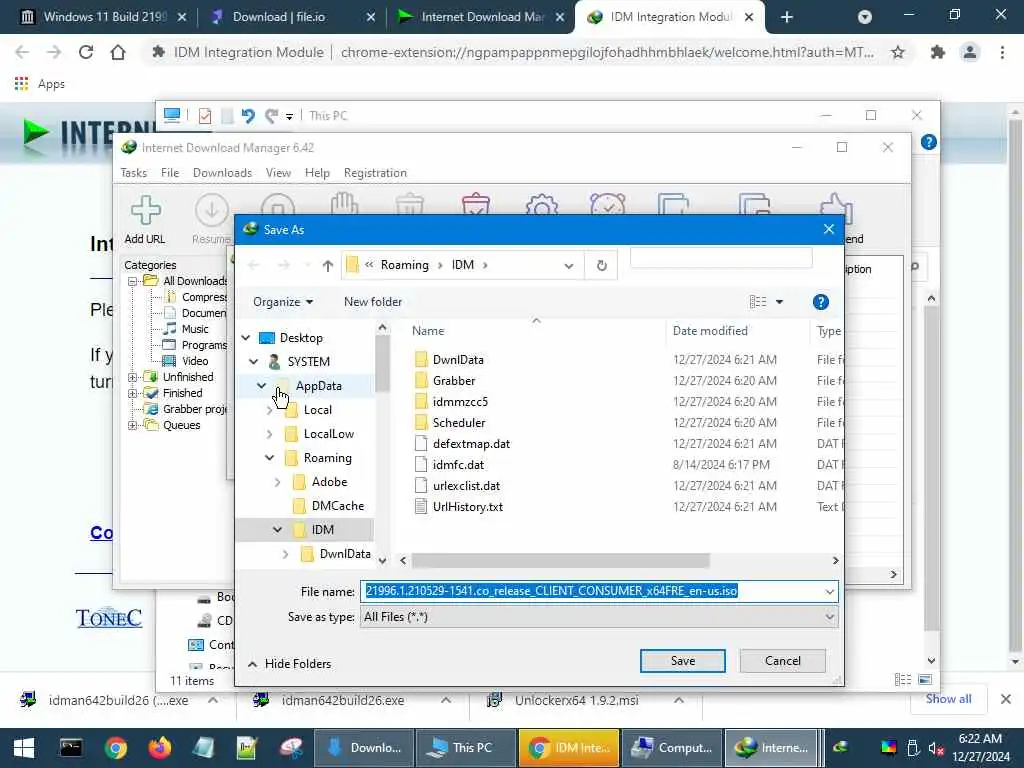Open Chrome extensions puzzle icon

[938, 52]
